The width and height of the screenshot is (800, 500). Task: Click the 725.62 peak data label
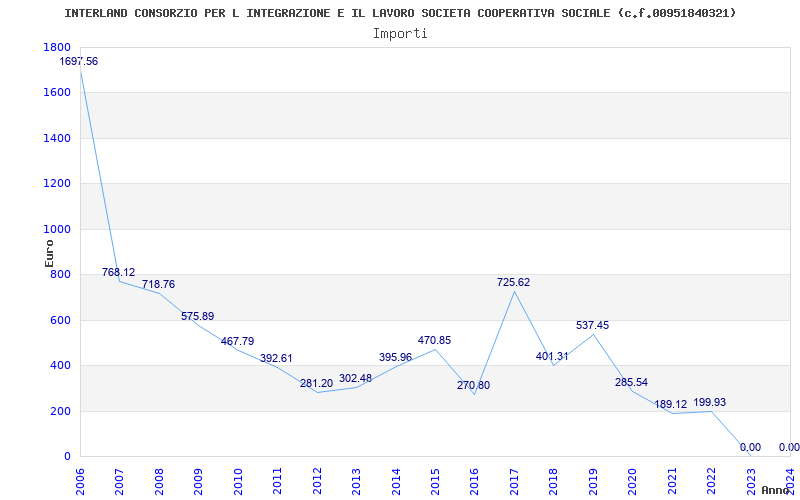(514, 282)
